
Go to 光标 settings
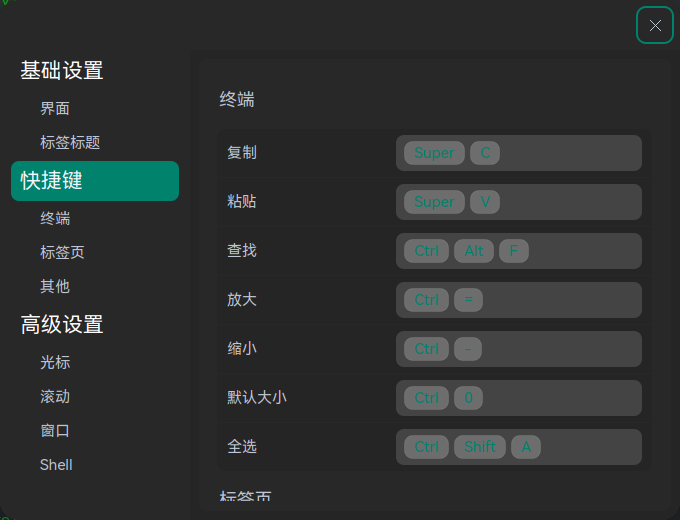[x=55, y=363]
